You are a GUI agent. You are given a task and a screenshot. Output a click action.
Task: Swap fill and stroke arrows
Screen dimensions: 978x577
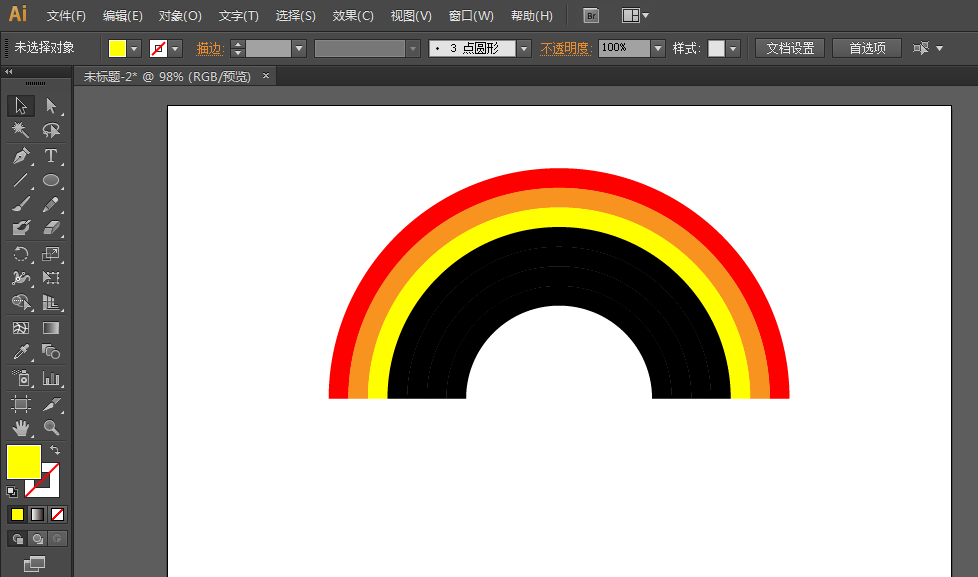coord(55,450)
